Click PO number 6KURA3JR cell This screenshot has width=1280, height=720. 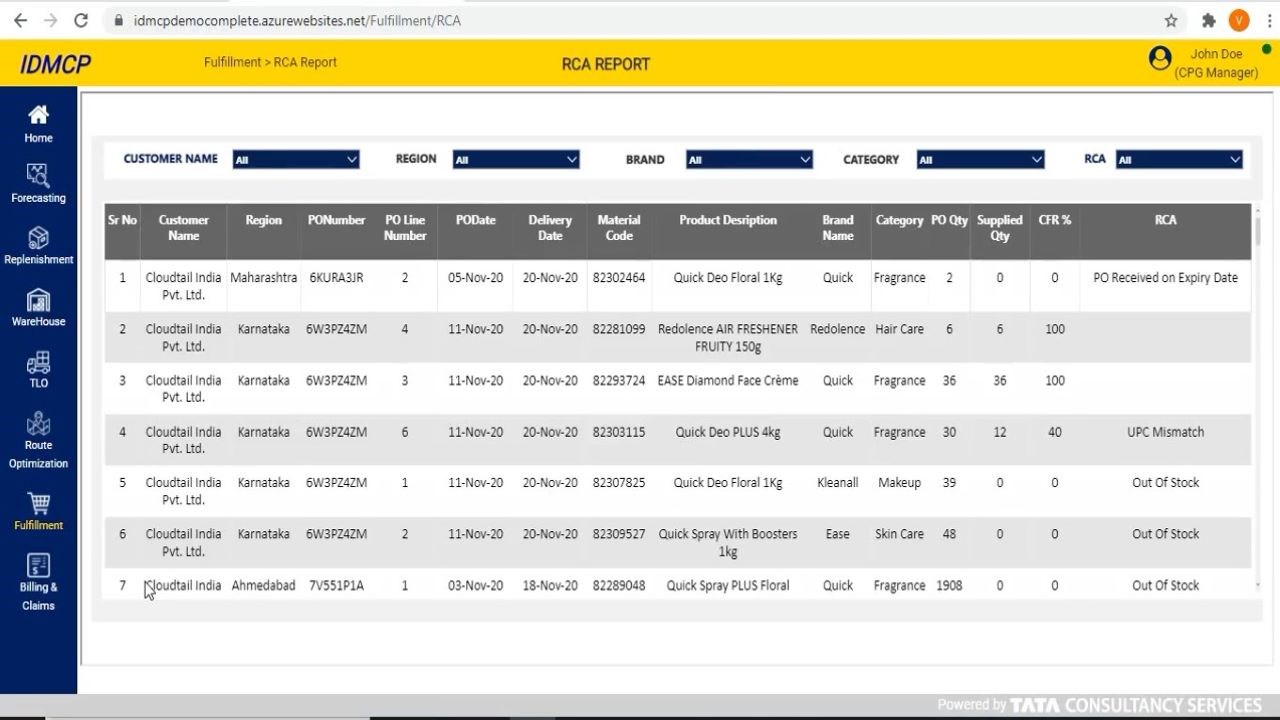tap(336, 278)
